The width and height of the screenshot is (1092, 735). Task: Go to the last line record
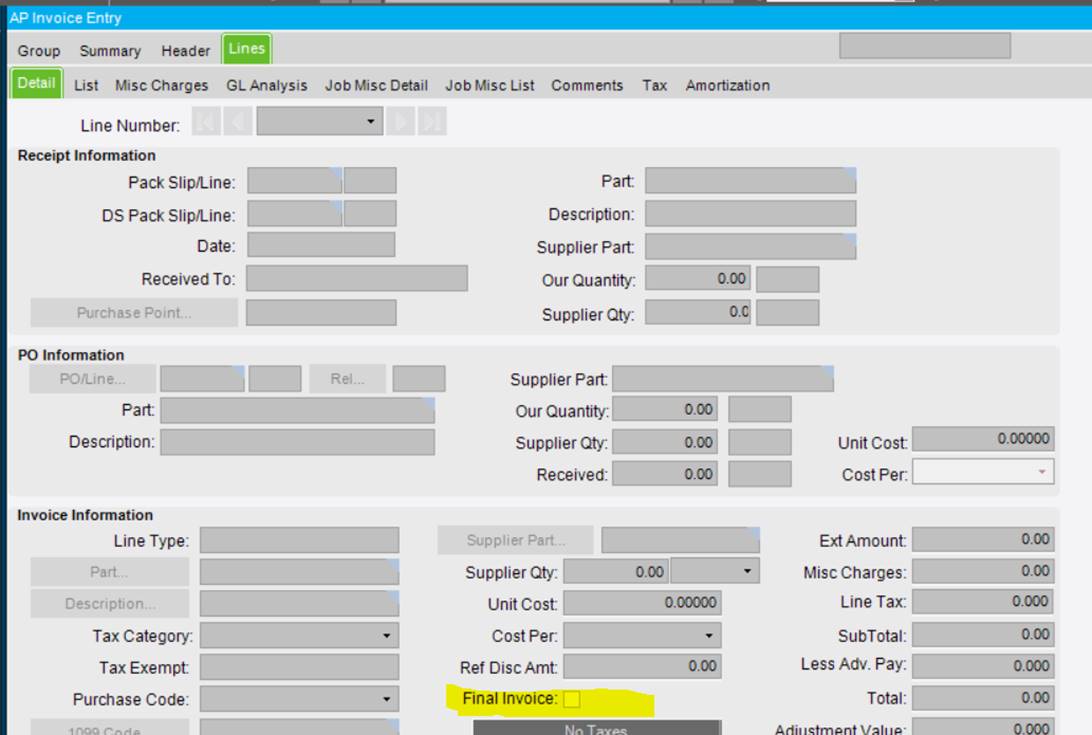[x=432, y=122]
